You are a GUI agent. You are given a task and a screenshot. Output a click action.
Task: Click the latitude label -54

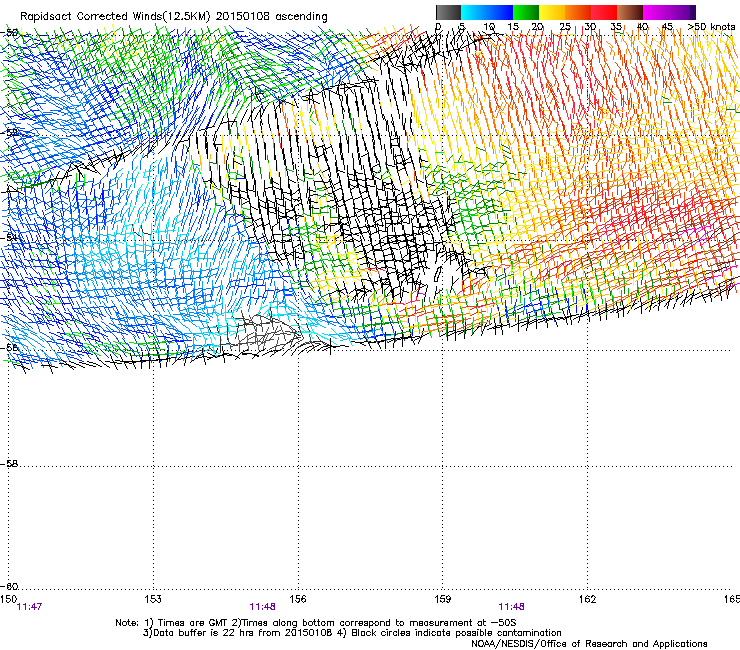click(9, 237)
